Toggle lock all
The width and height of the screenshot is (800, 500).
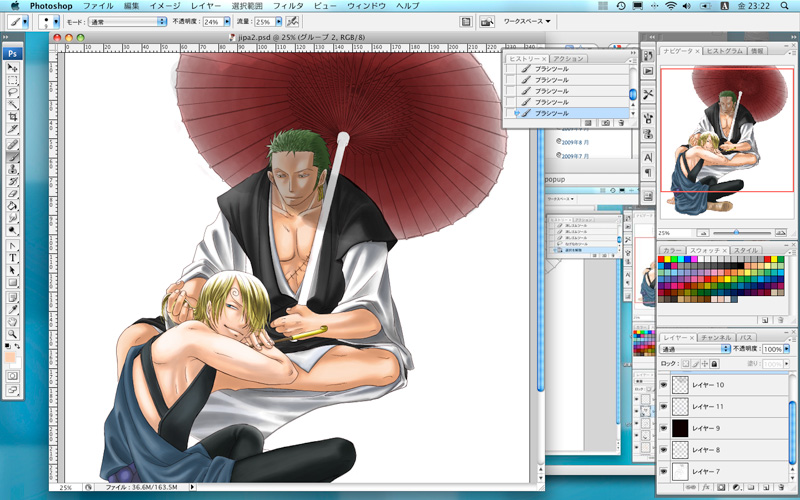715,364
